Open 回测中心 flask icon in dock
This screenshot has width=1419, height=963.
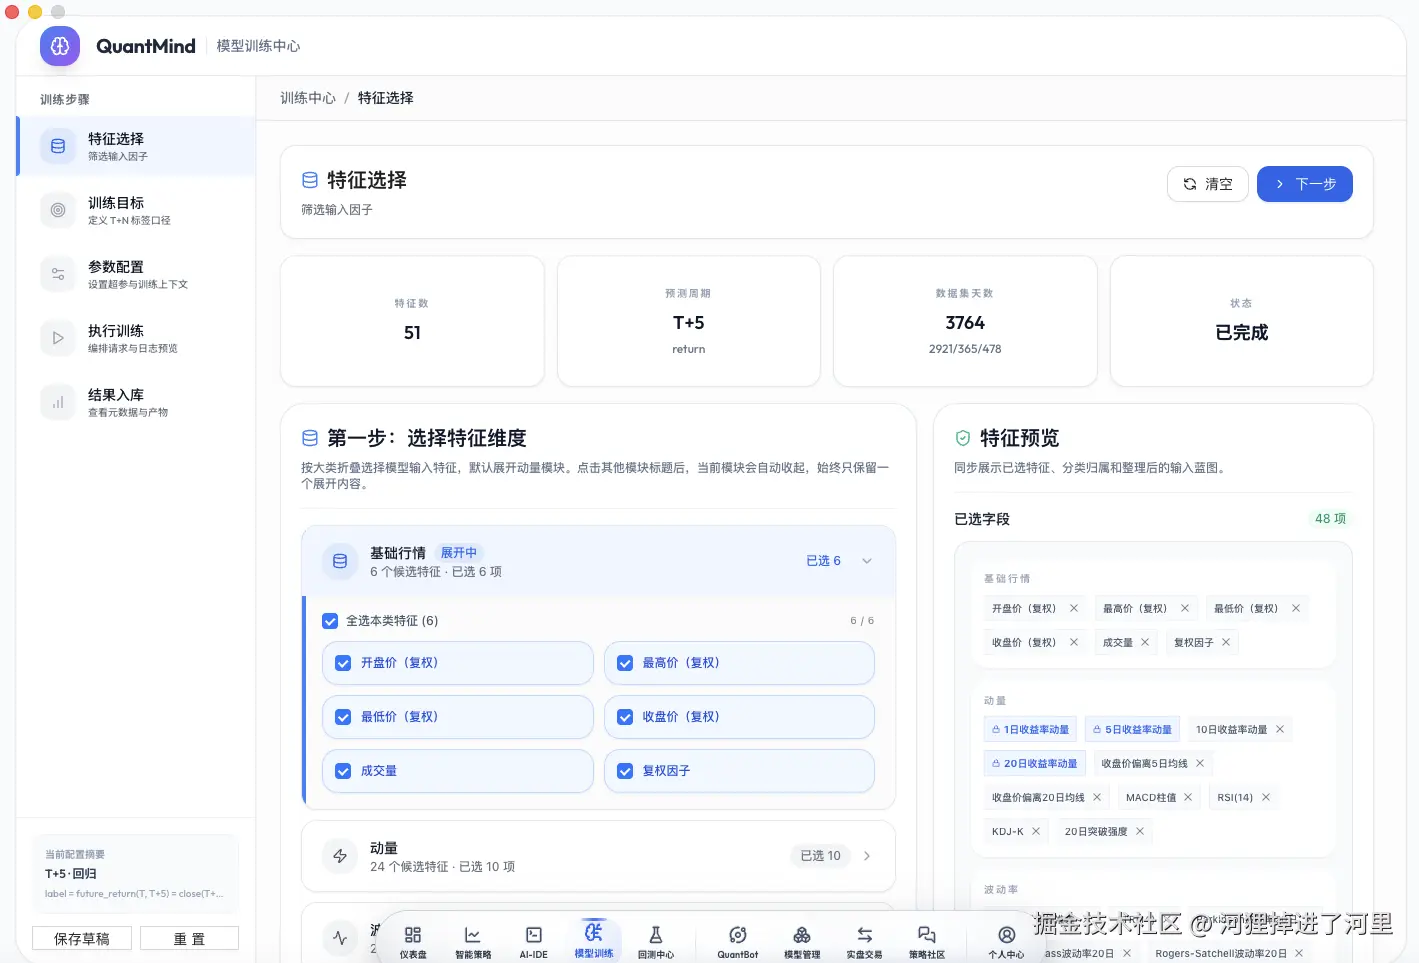(x=656, y=935)
